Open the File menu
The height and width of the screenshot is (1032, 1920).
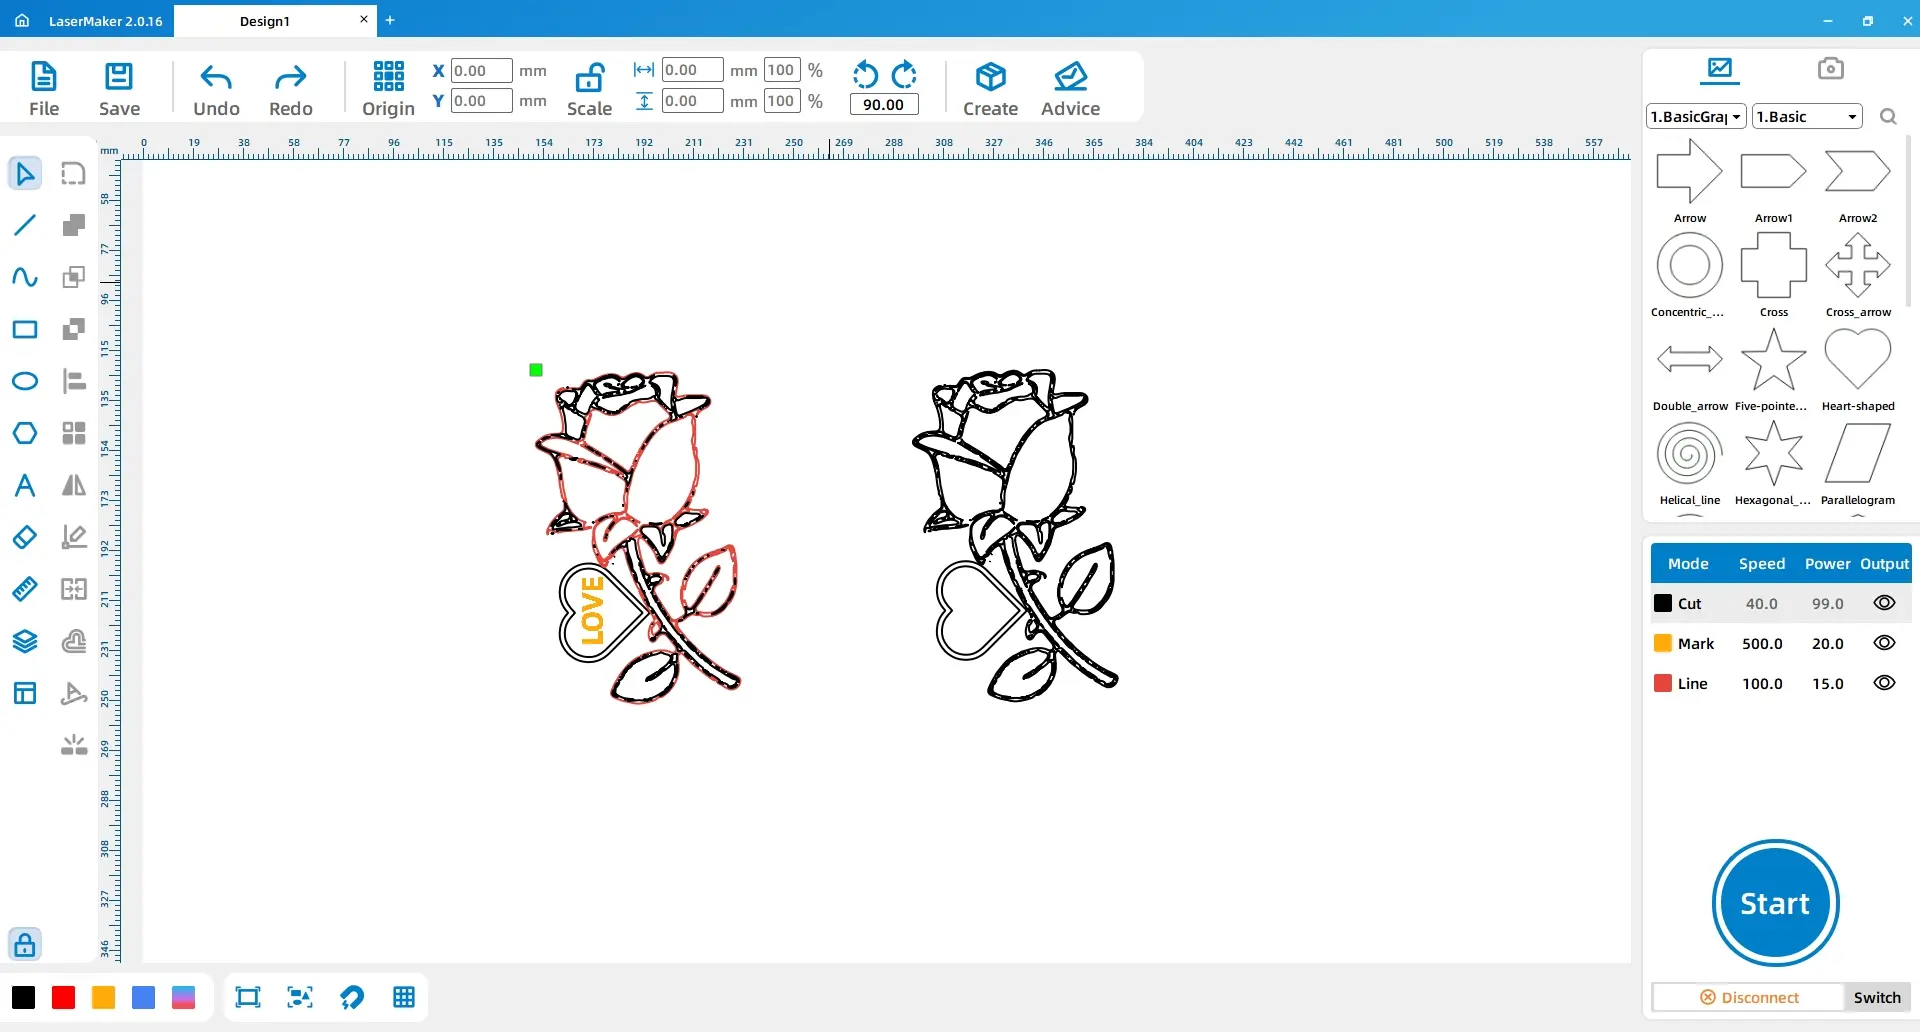[44, 89]
